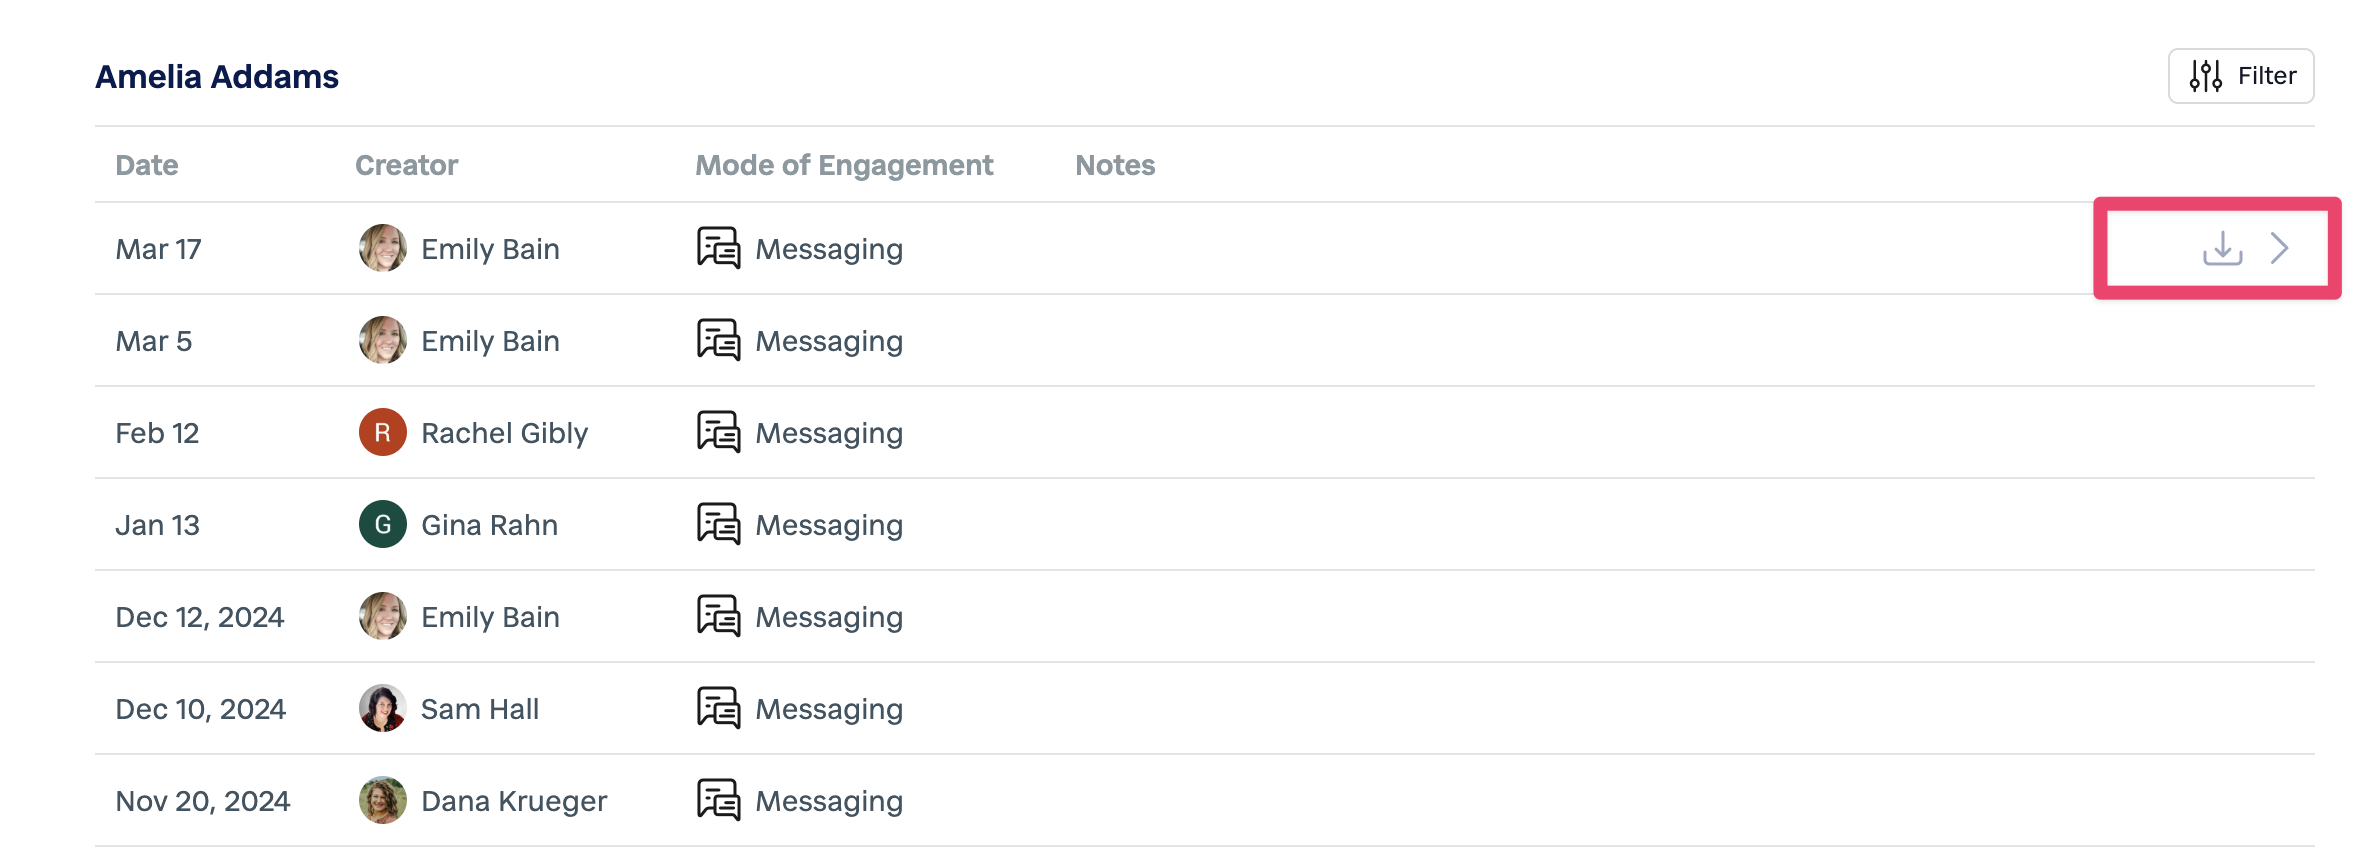Click Dana Krueger's profile photo

[382, 800]
